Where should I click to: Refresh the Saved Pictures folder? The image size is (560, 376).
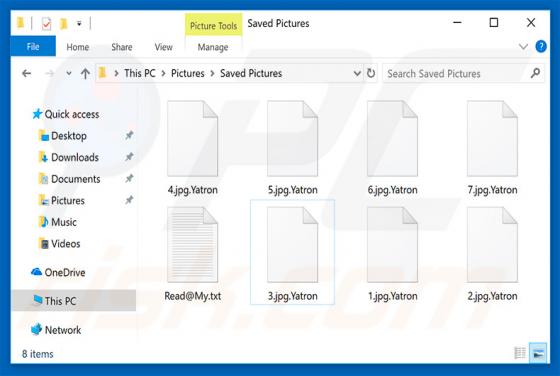[x=371, y=74]
